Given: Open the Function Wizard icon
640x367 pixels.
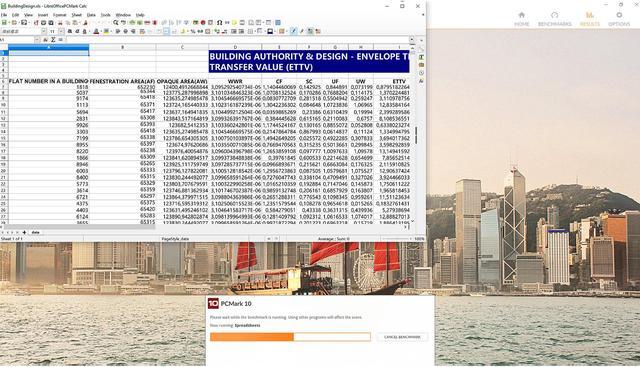Looking at the screenshot, I should pos(46,40).
